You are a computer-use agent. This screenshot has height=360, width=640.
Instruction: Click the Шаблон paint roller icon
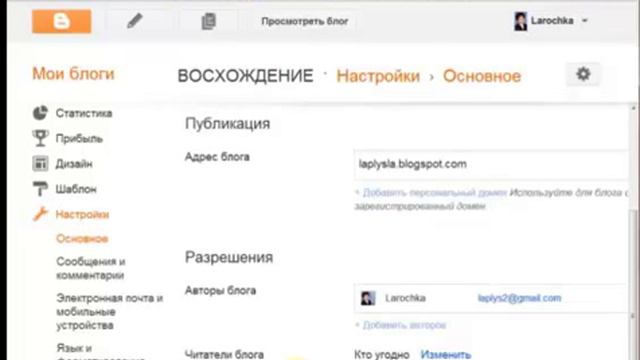coord(40,189)
